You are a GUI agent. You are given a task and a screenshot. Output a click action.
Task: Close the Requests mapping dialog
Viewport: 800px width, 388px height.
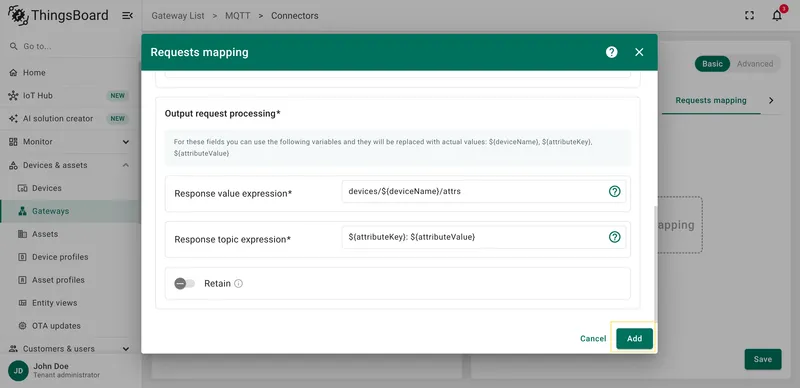639,52
